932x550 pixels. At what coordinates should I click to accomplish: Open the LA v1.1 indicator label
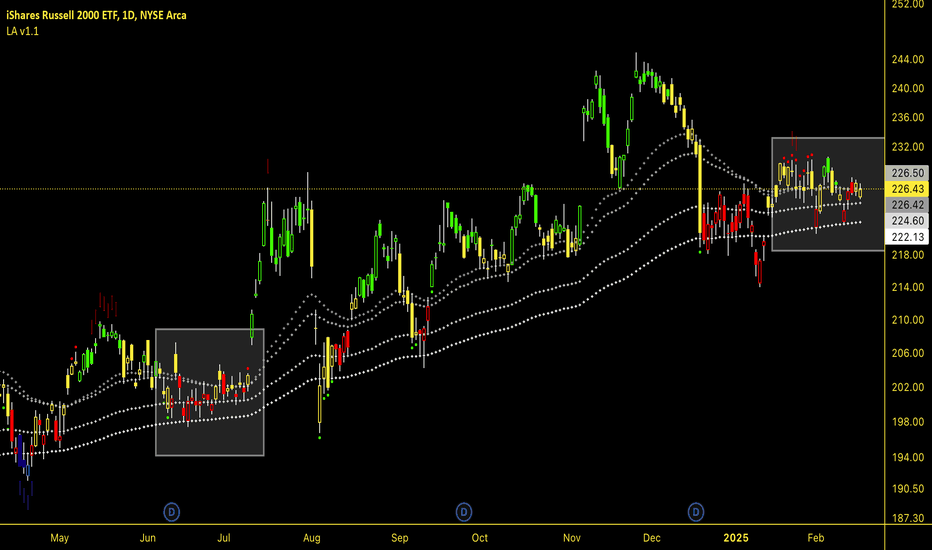[23, 32]
